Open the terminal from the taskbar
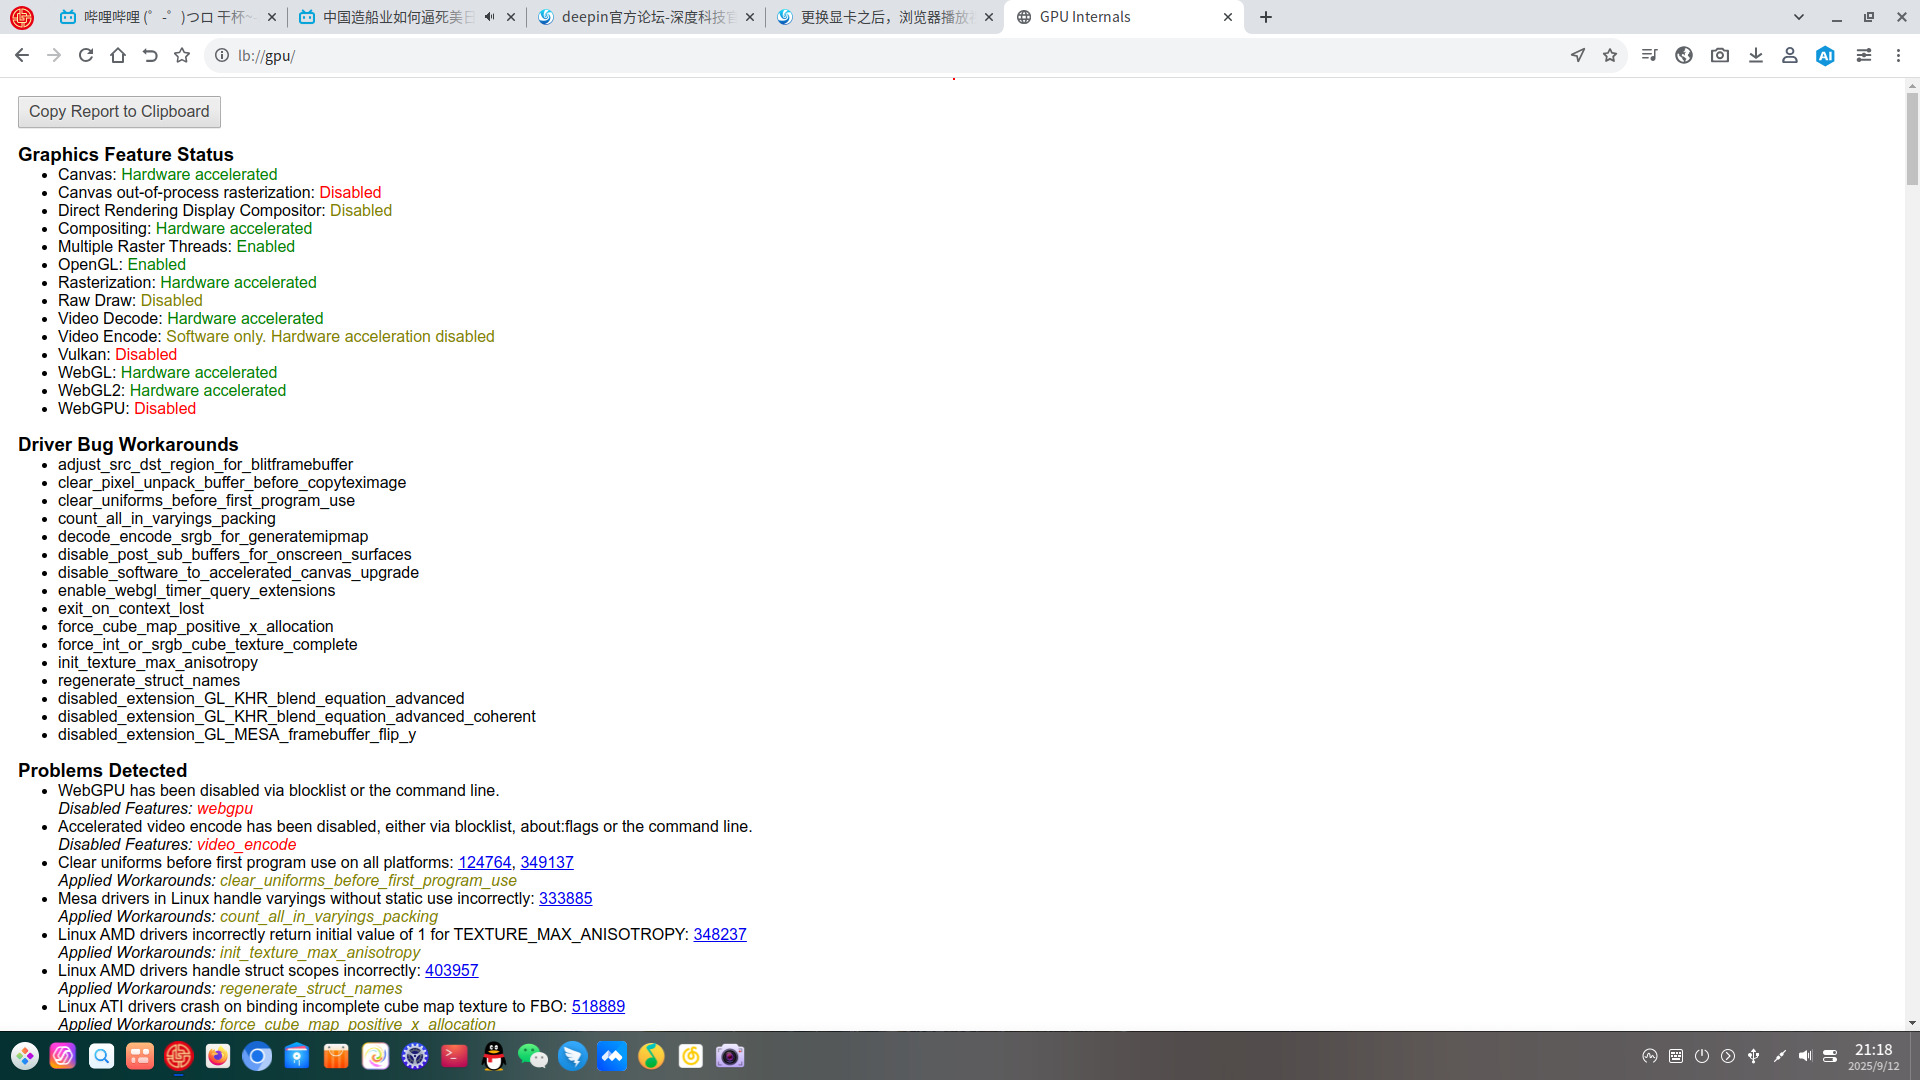 pos(454,1056)
